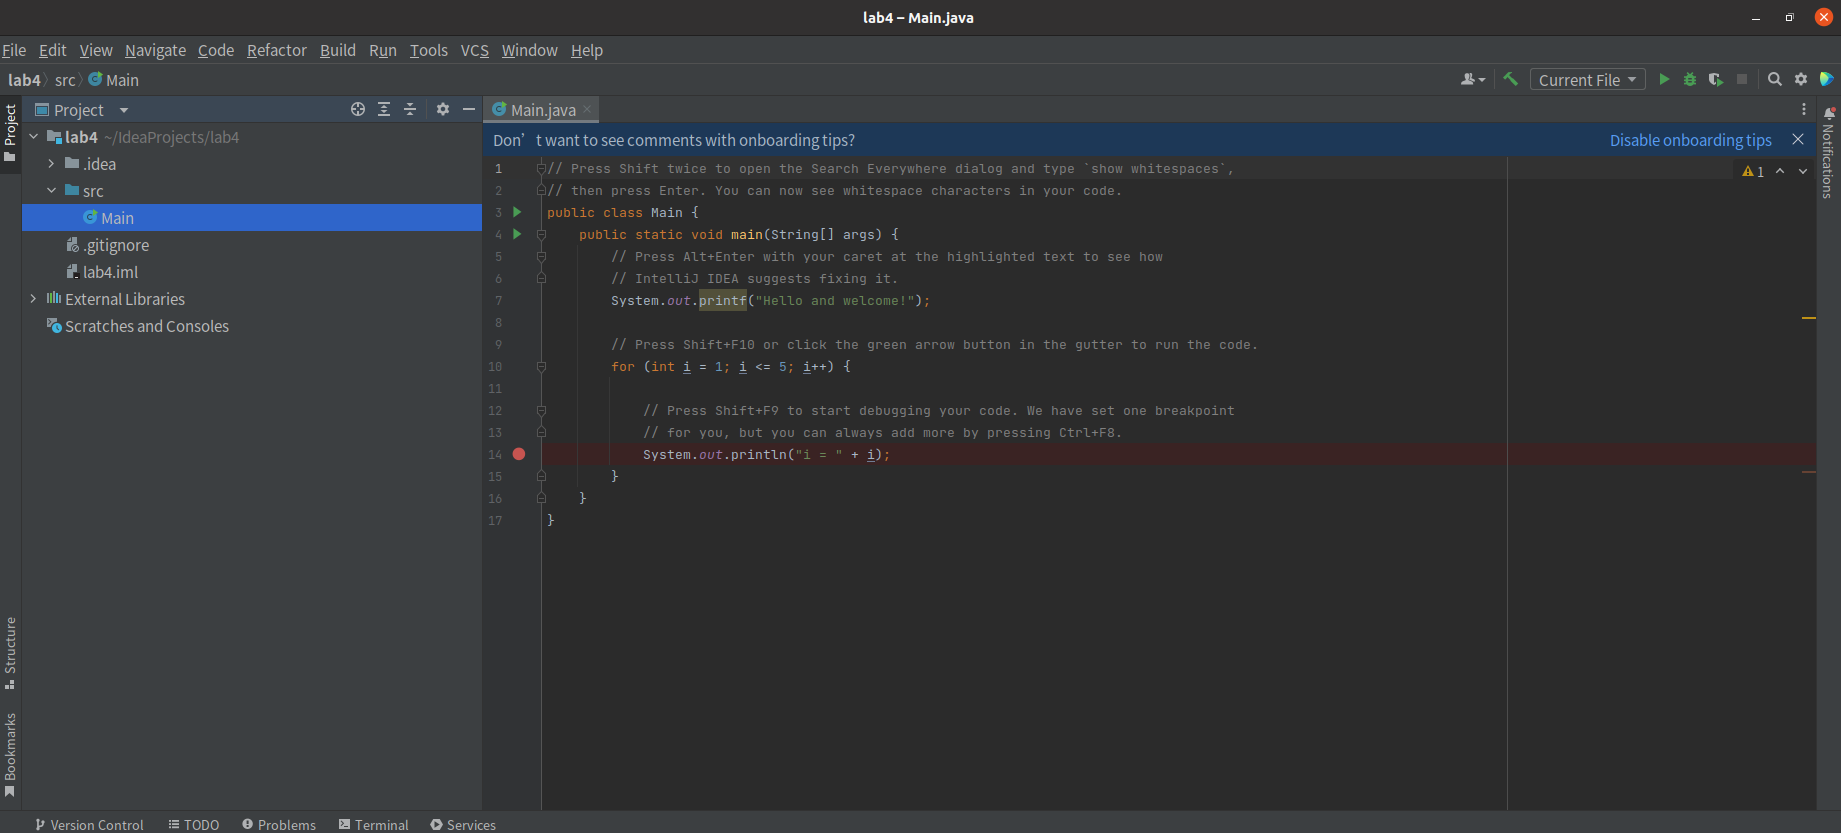
Task: Click run gutter arrow beside class Main
Action: (x=517, y=212)
